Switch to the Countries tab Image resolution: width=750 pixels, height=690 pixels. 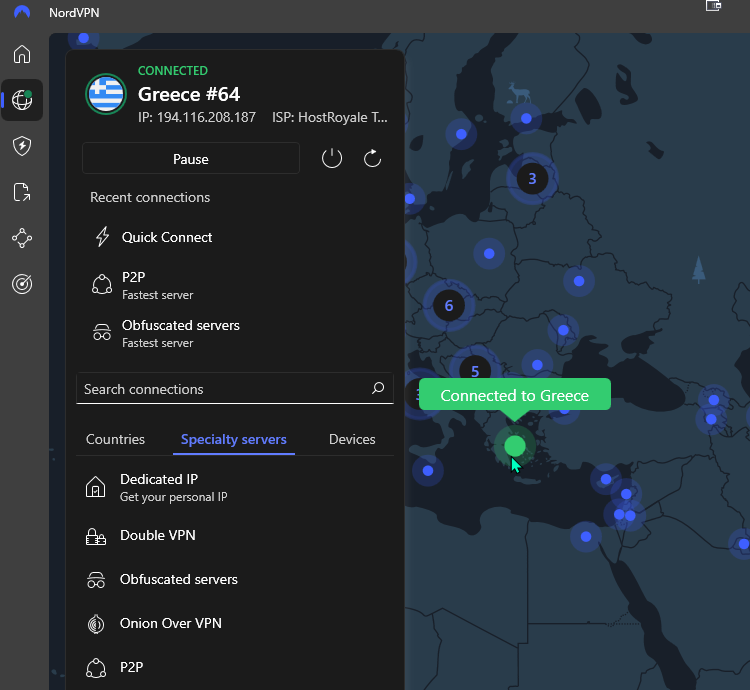tap(115, 439)
